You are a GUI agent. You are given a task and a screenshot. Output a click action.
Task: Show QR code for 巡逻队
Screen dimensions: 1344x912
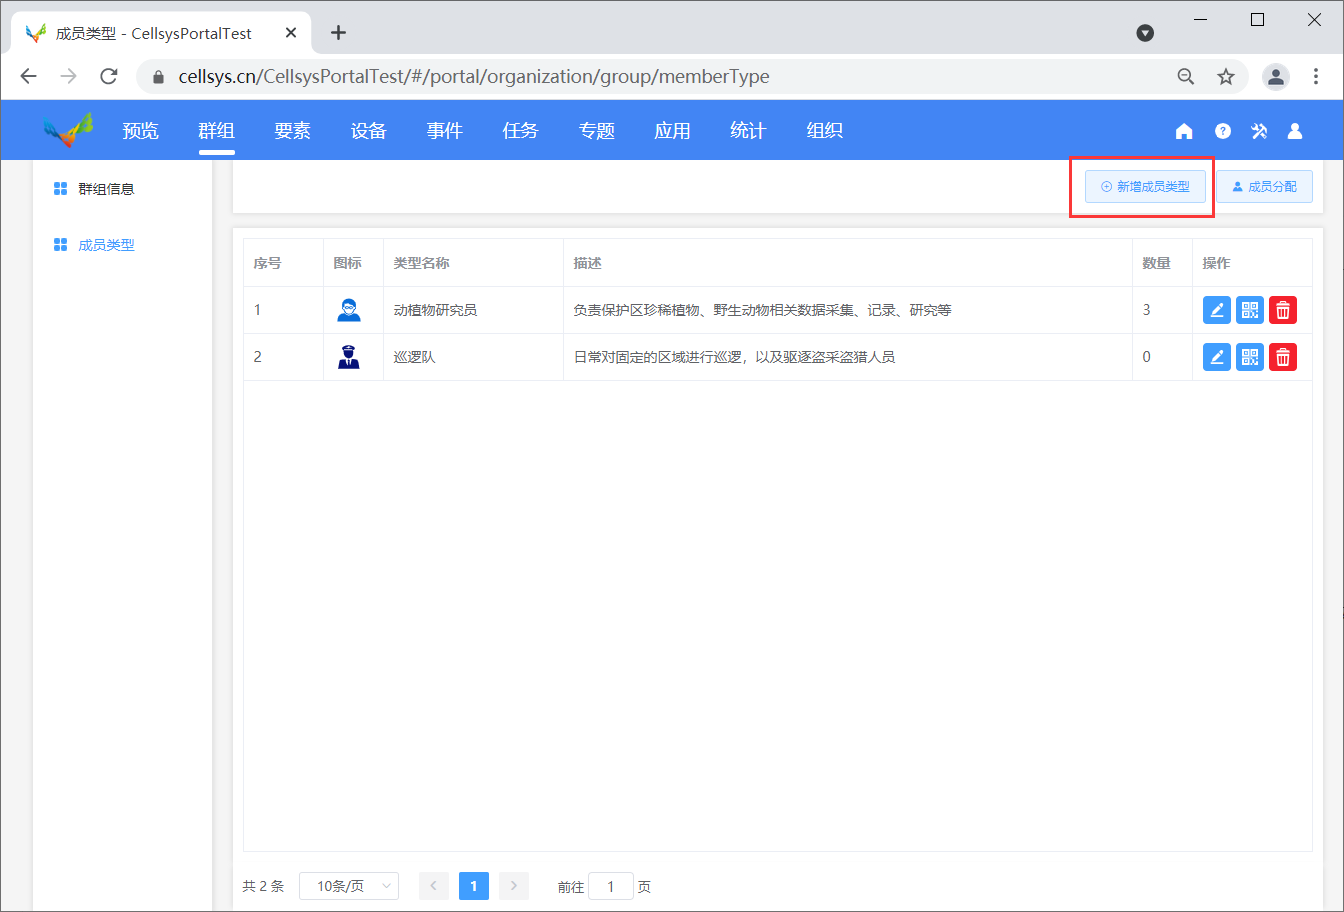(x=1250, y=357)
